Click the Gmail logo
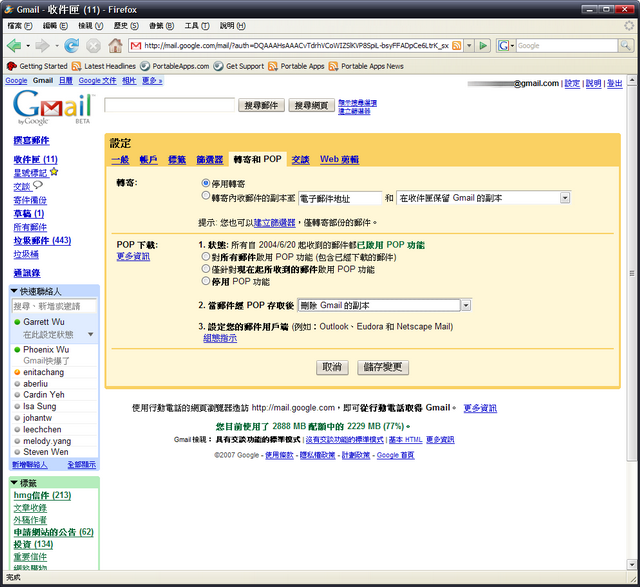 53,107
